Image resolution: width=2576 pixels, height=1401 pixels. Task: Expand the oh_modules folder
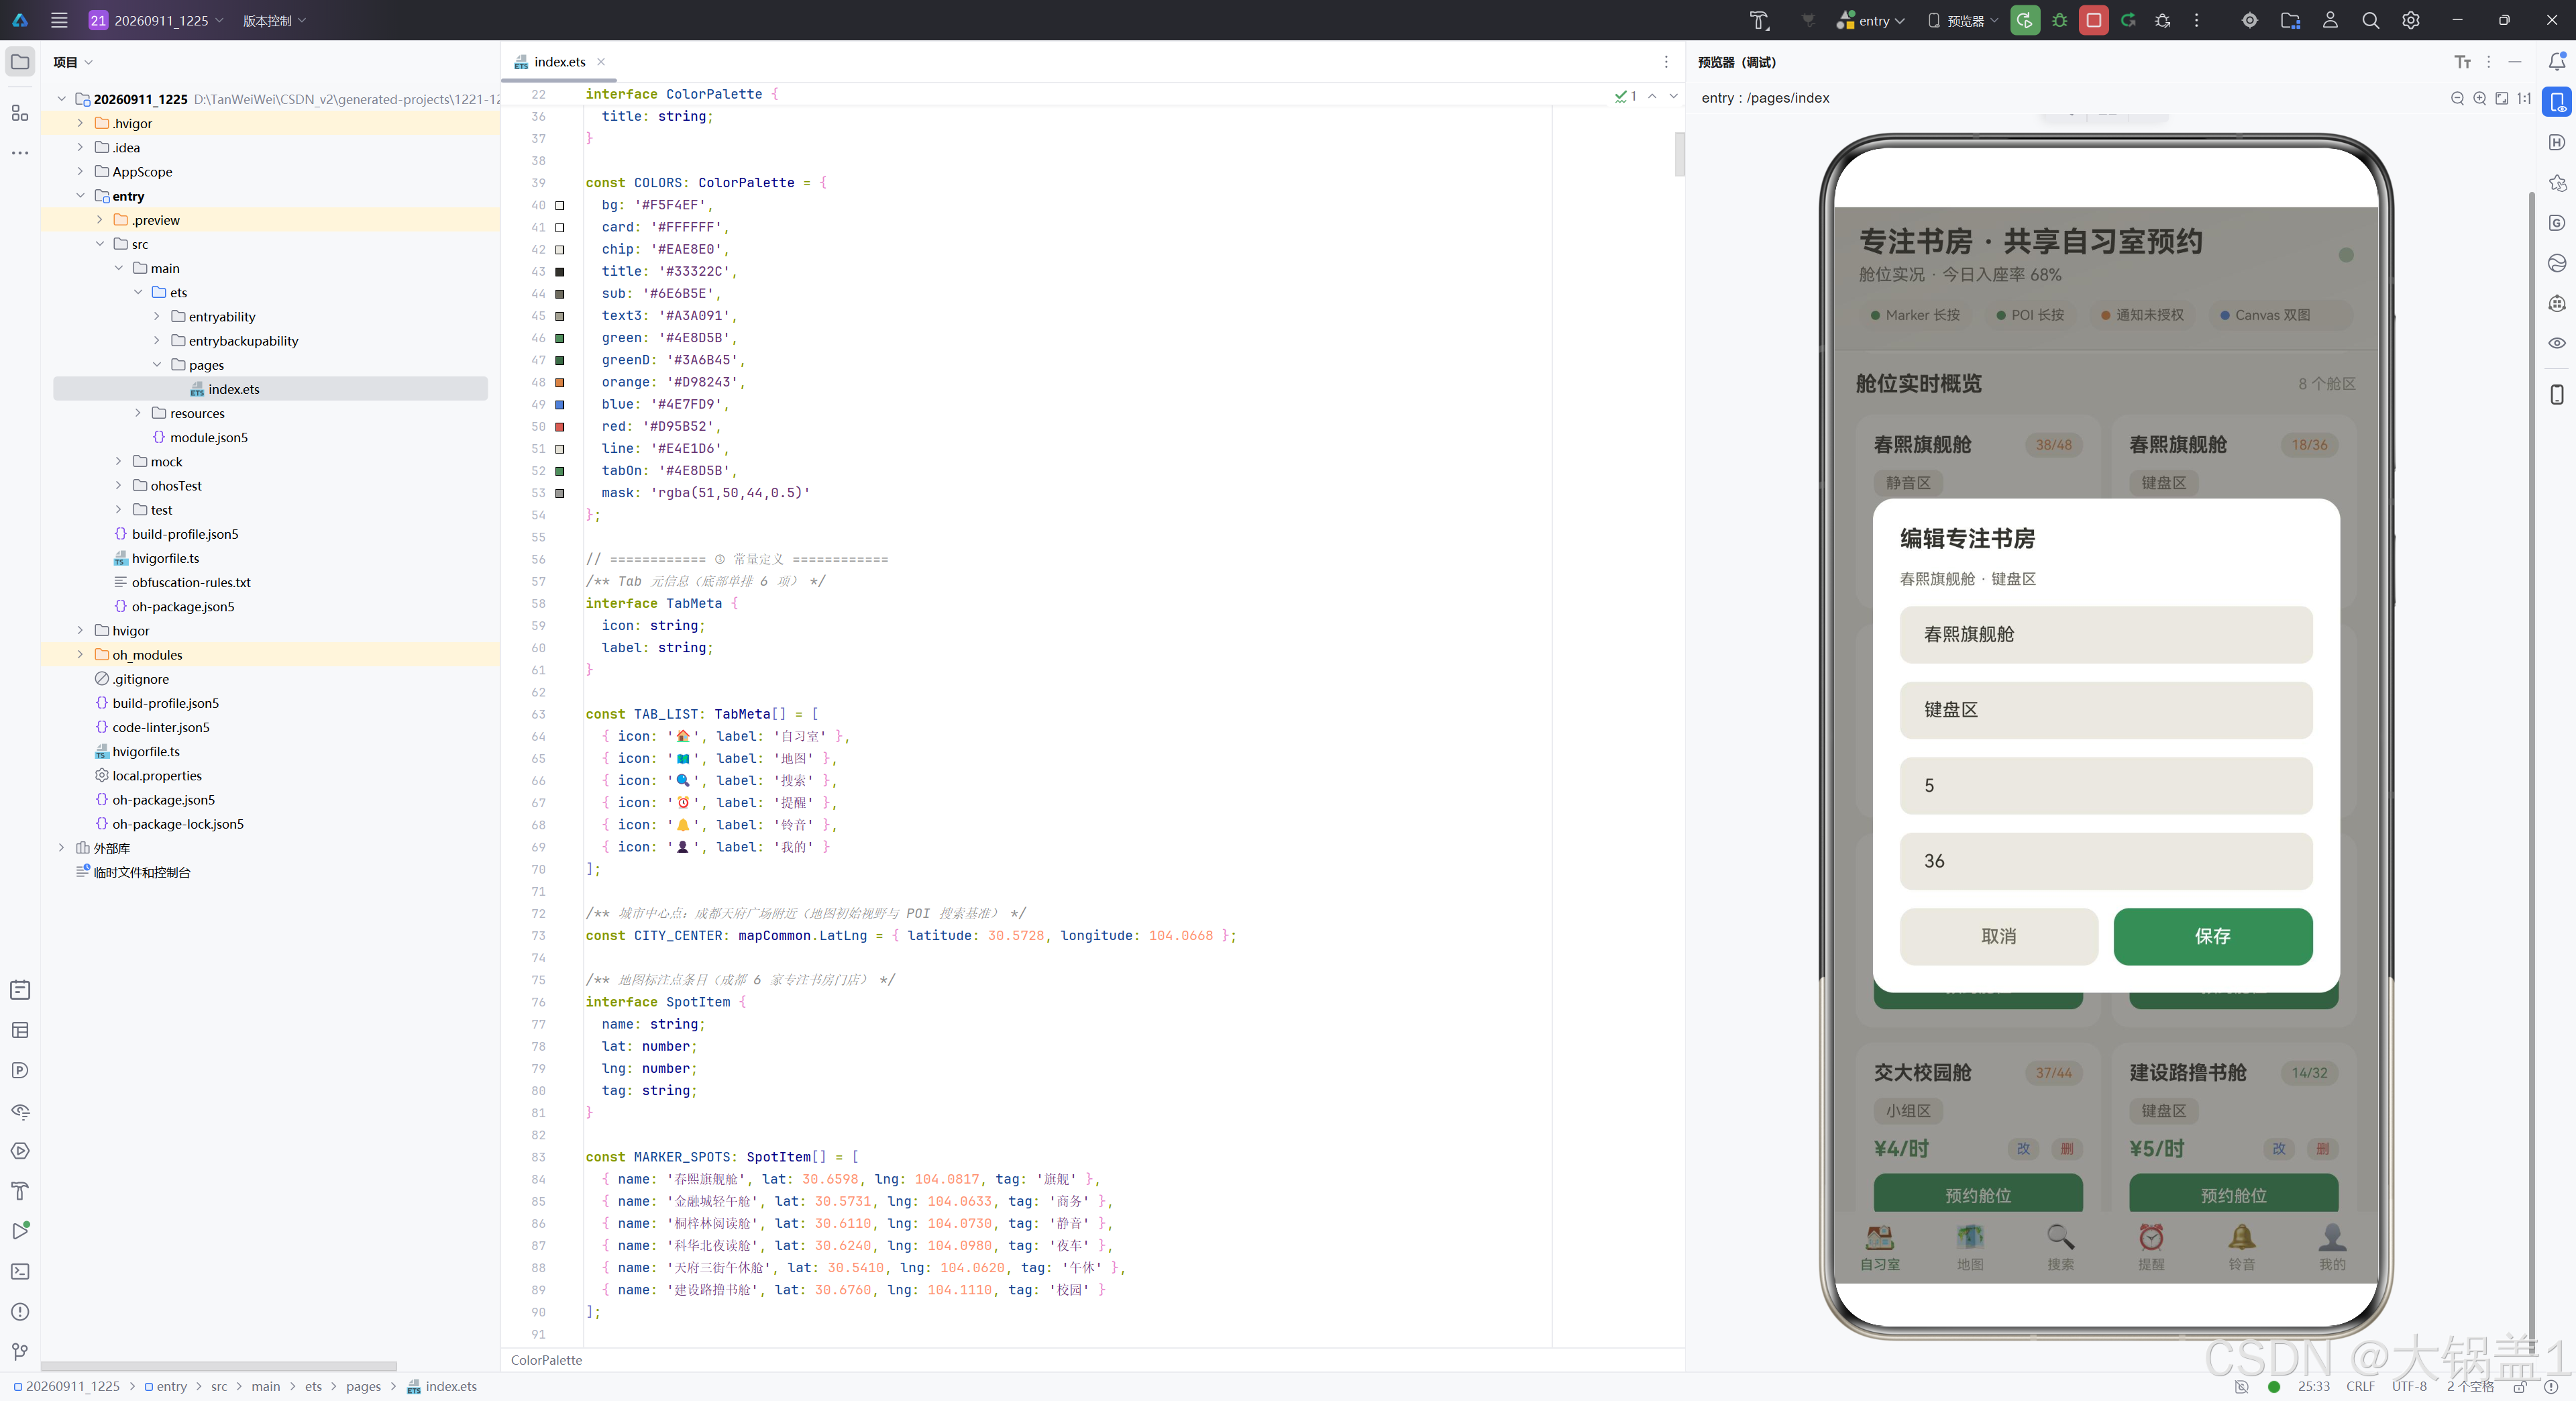tap(80, 655)
